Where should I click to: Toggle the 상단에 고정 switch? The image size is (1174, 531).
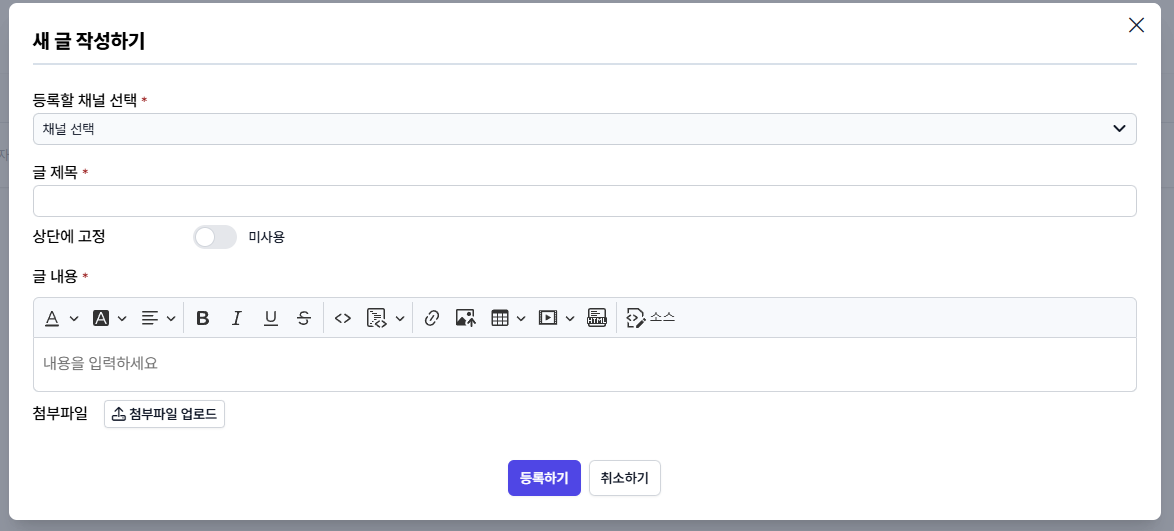(215, 237)
